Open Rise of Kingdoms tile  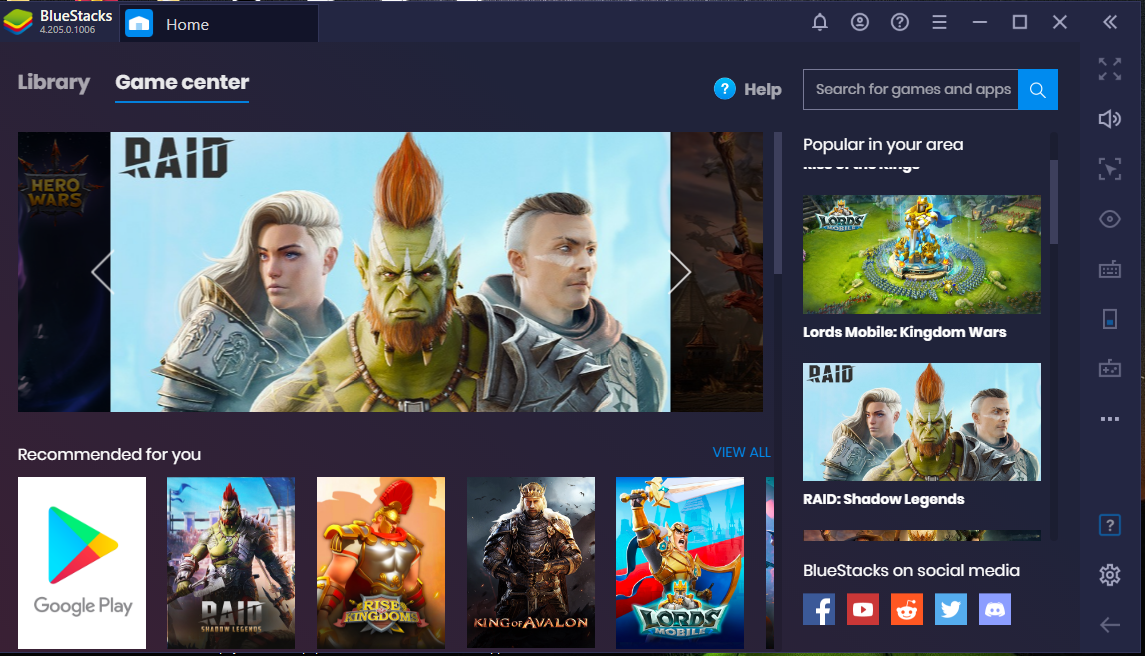coord(380,562)
